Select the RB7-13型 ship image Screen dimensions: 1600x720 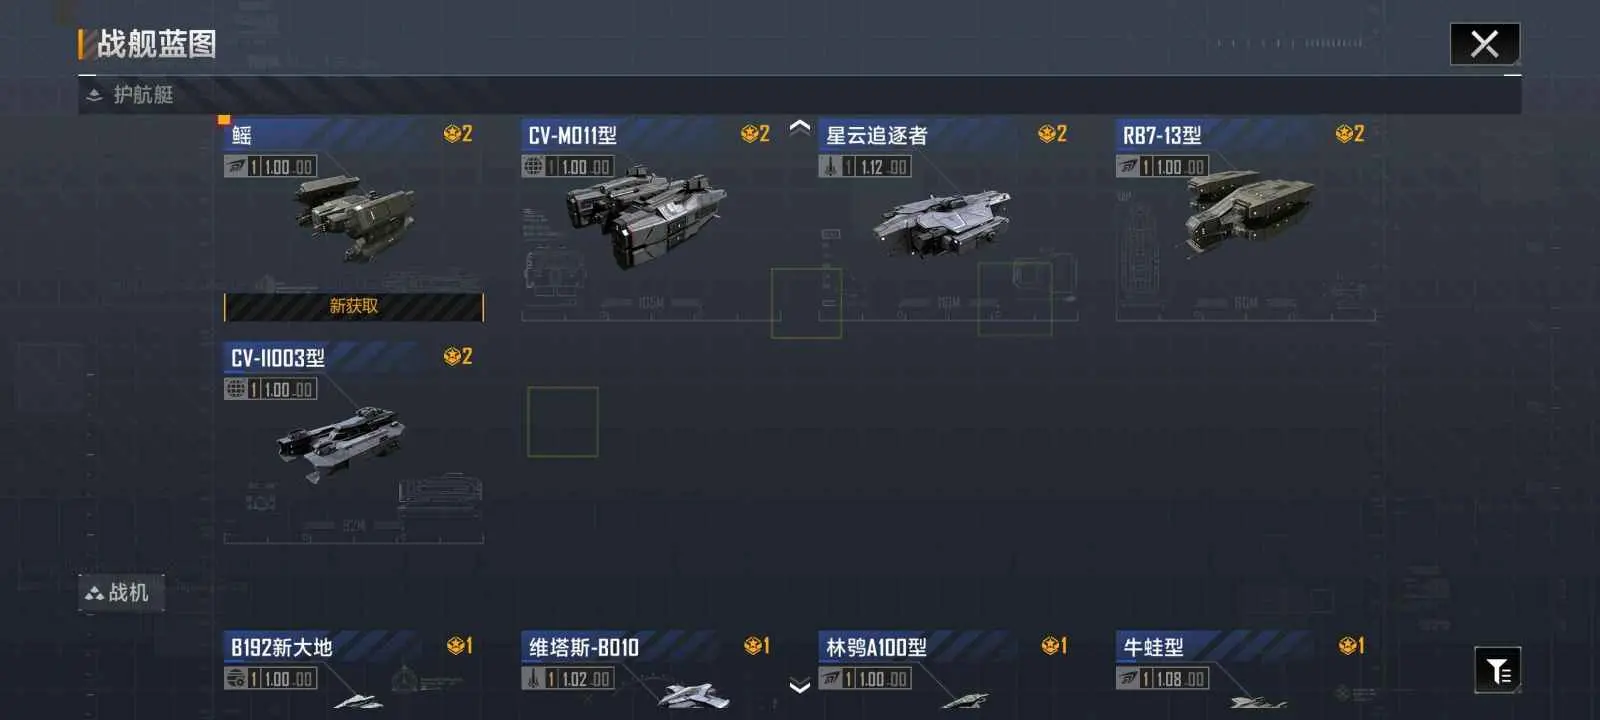[1248, 211]
